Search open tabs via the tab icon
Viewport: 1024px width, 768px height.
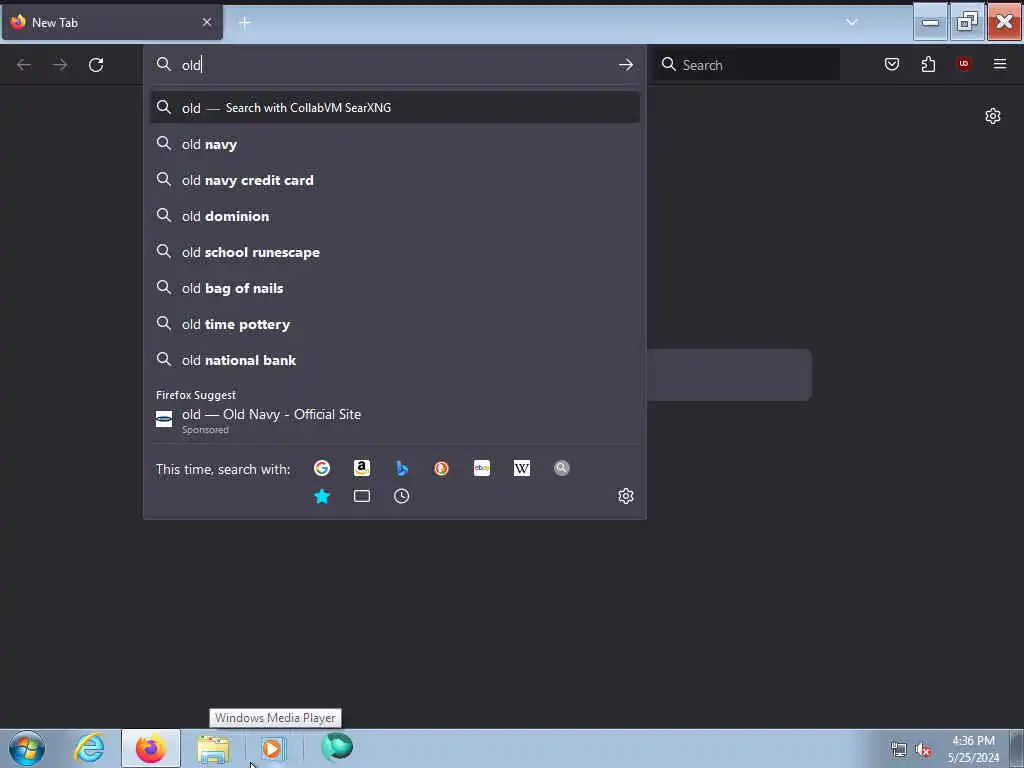click(x=362, y=496)
